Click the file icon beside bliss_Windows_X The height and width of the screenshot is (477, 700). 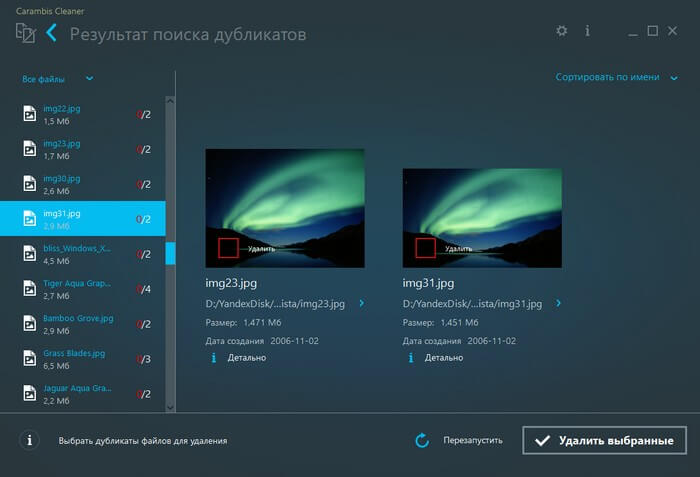[x=29, y=253]
